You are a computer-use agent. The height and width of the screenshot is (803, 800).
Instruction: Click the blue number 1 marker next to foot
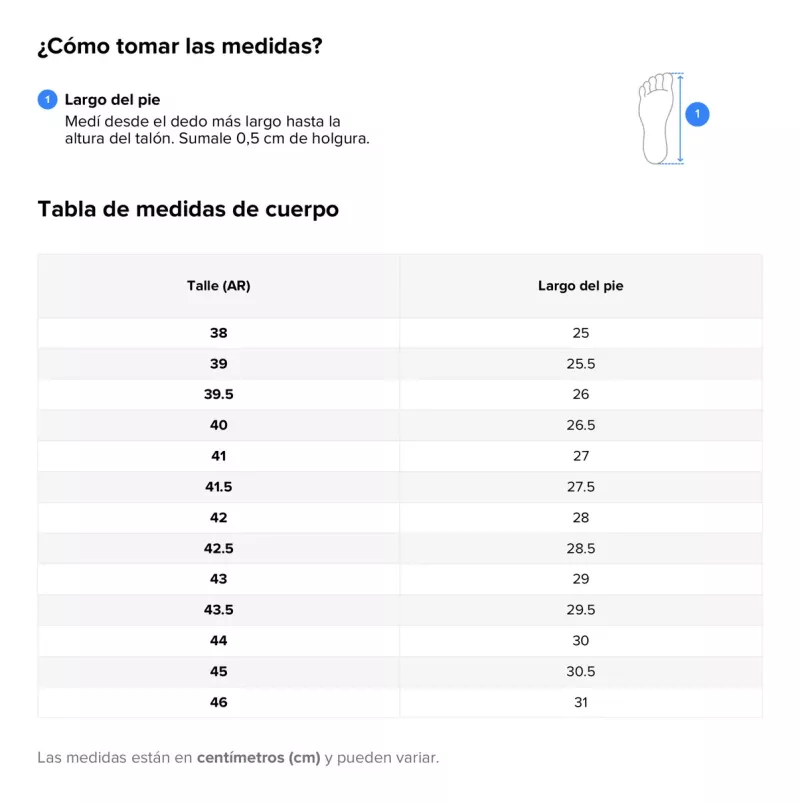(x=698, y=114)
